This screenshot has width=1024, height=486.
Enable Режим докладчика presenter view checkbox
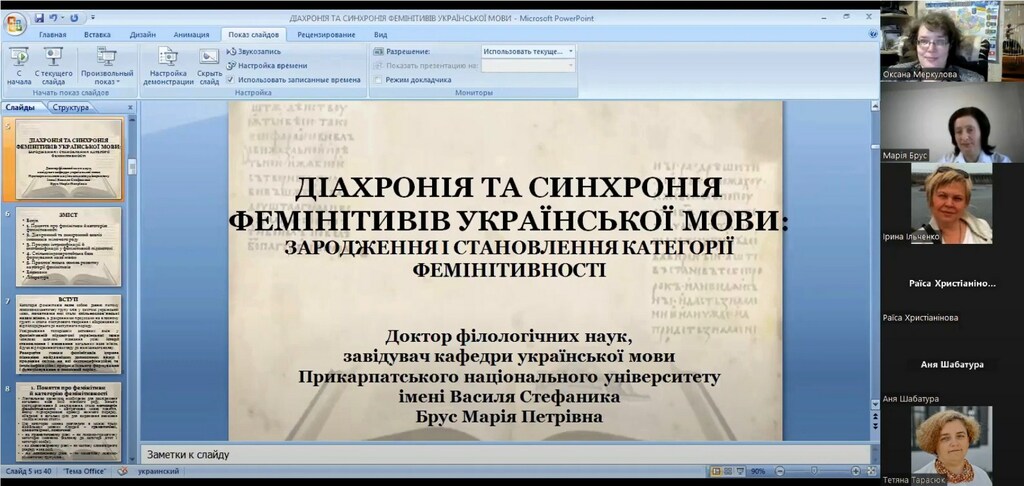pos(379,80)
